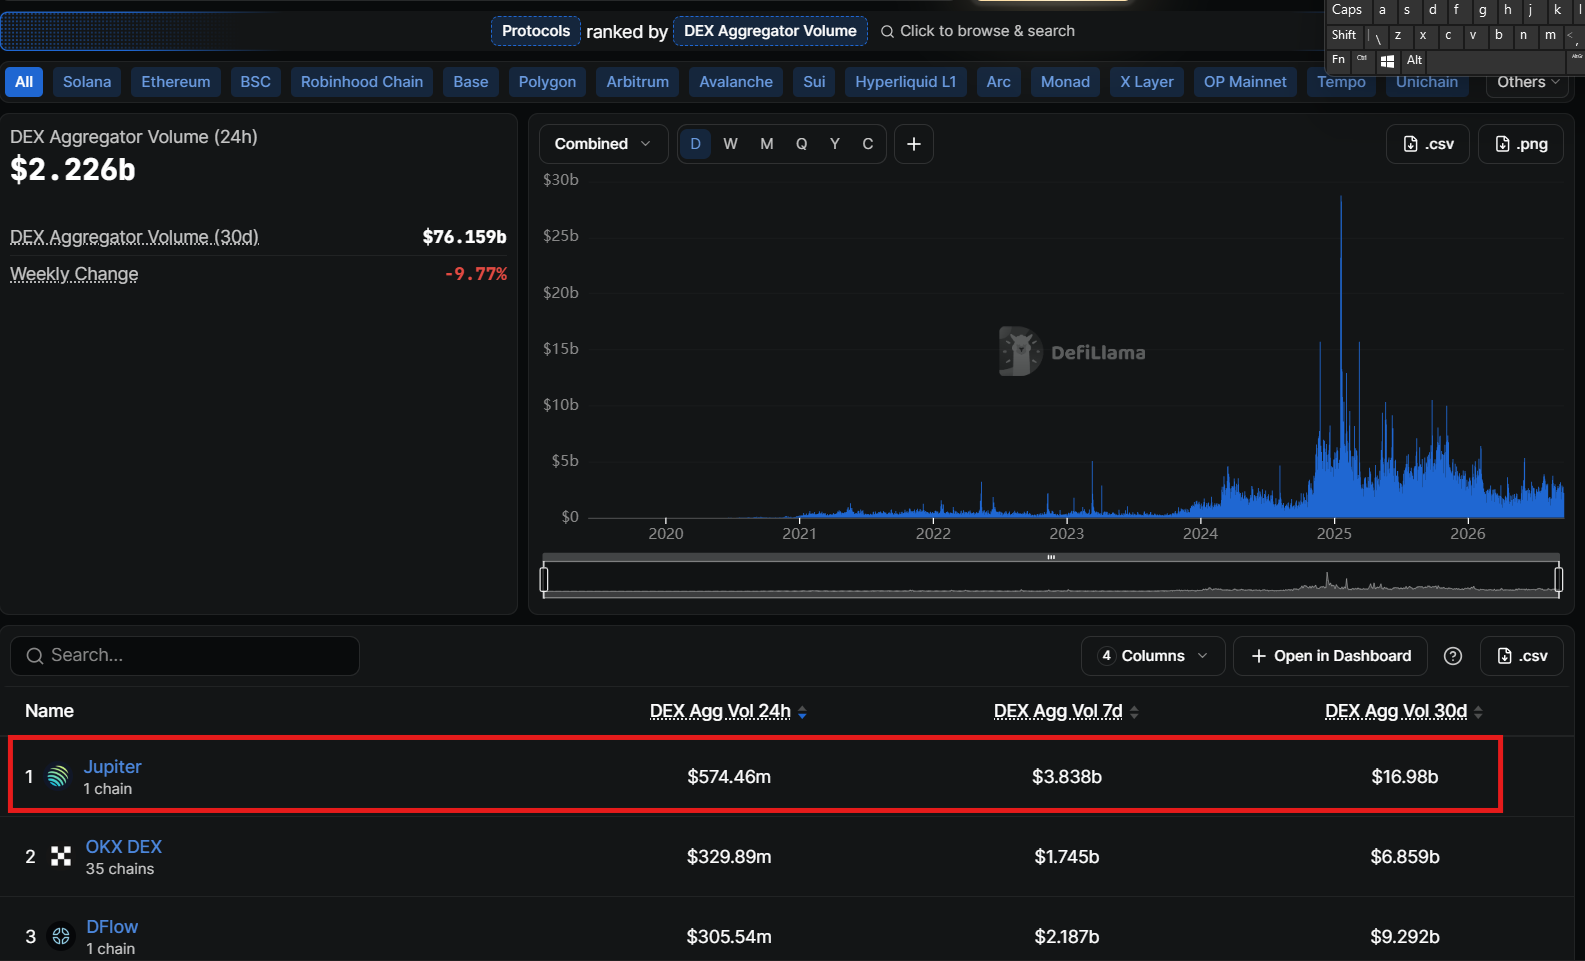Select weekly W interval toggle

pyautogui.click(x=730, y=144)
